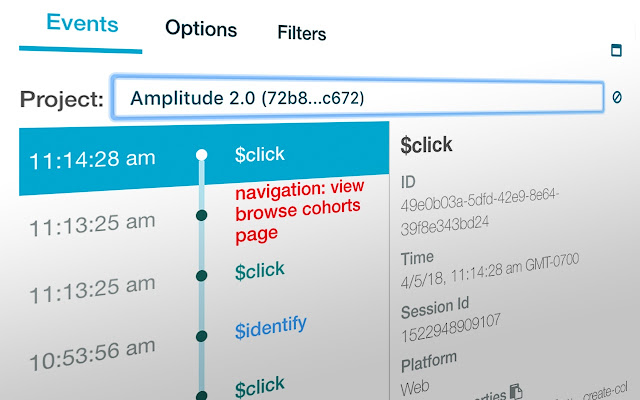Select navigation: view browse cohorts page event

tap(299, 211)
